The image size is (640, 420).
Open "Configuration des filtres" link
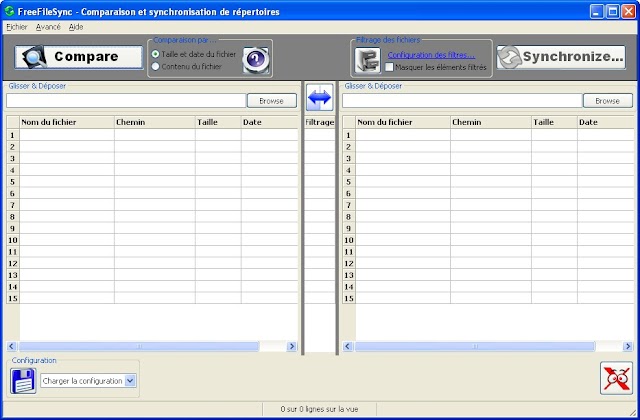[x=431, y=55]
